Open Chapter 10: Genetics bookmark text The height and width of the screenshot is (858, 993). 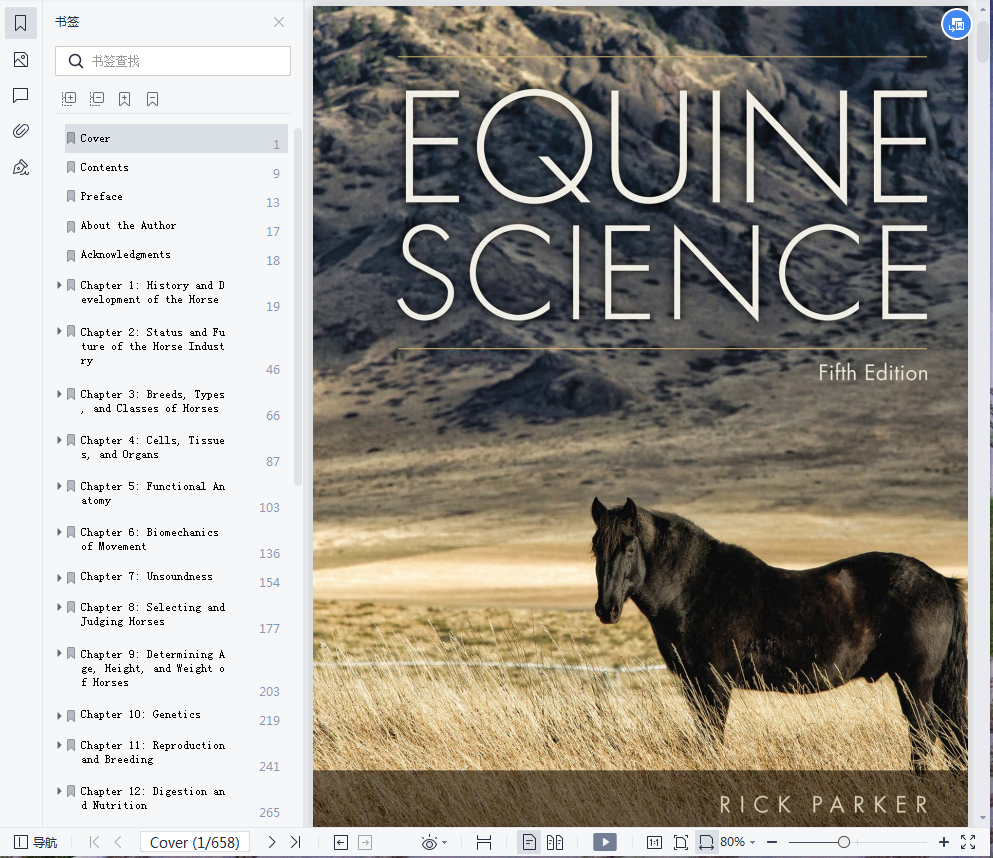point(140,714)
